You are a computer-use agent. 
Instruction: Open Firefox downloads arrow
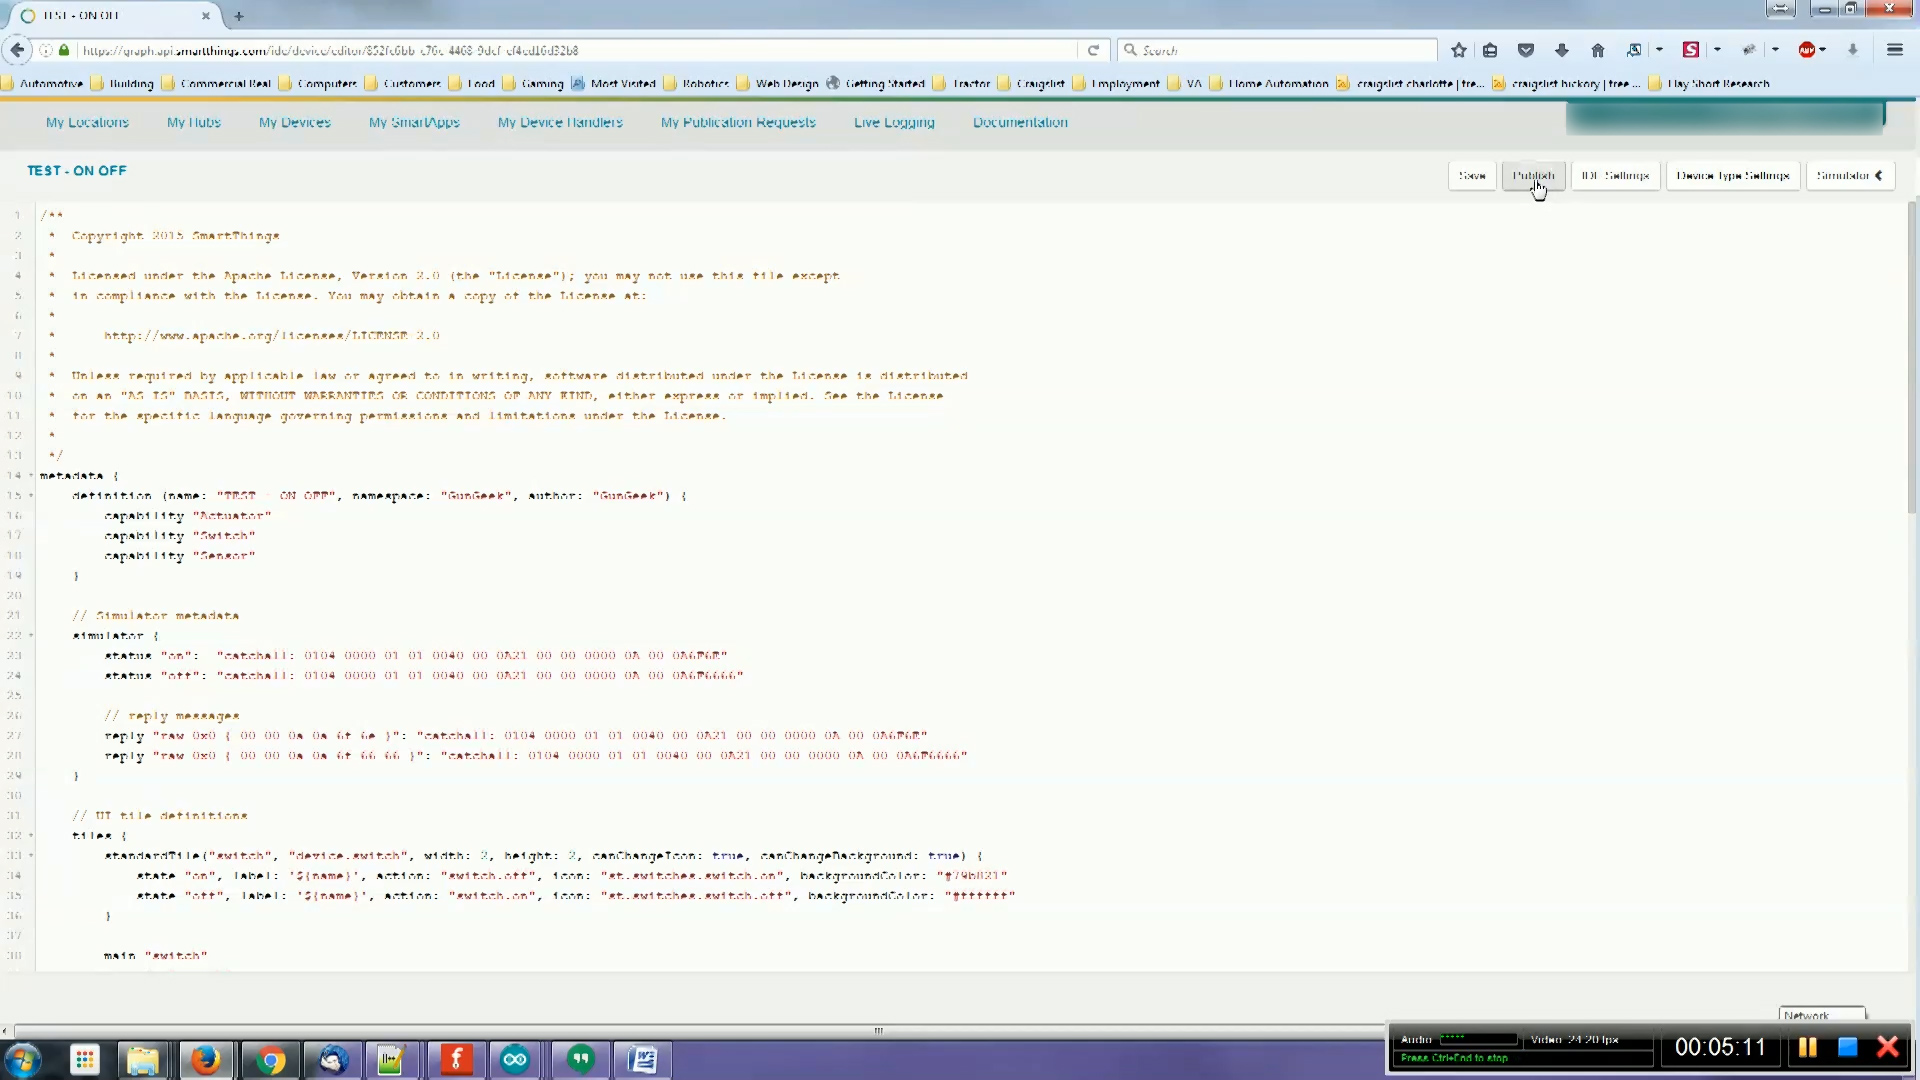(1562, 50)
